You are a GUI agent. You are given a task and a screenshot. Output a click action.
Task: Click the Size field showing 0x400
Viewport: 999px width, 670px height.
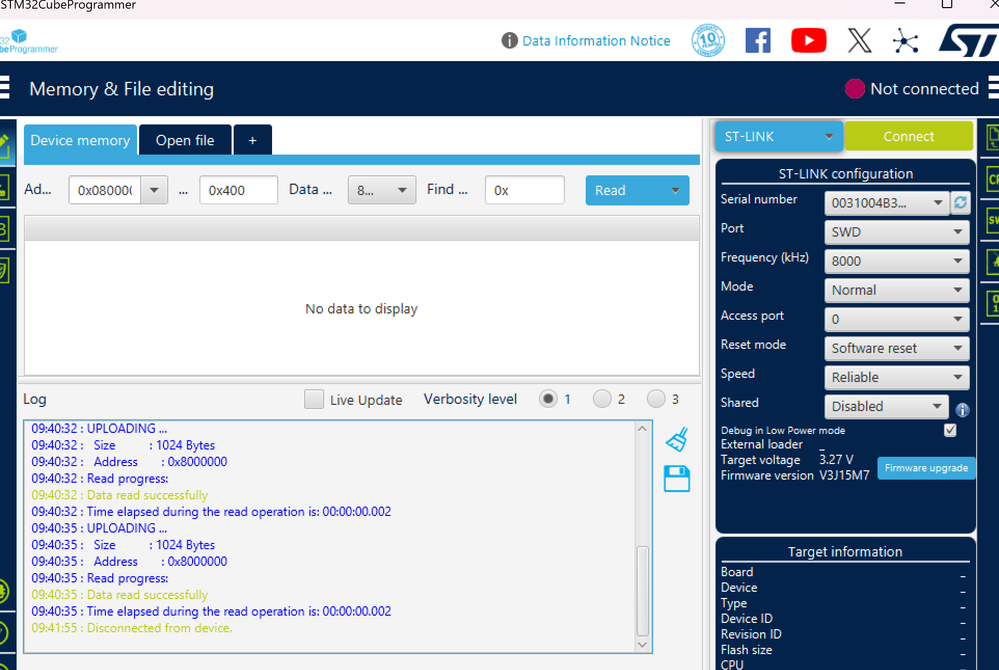(238, 190)
